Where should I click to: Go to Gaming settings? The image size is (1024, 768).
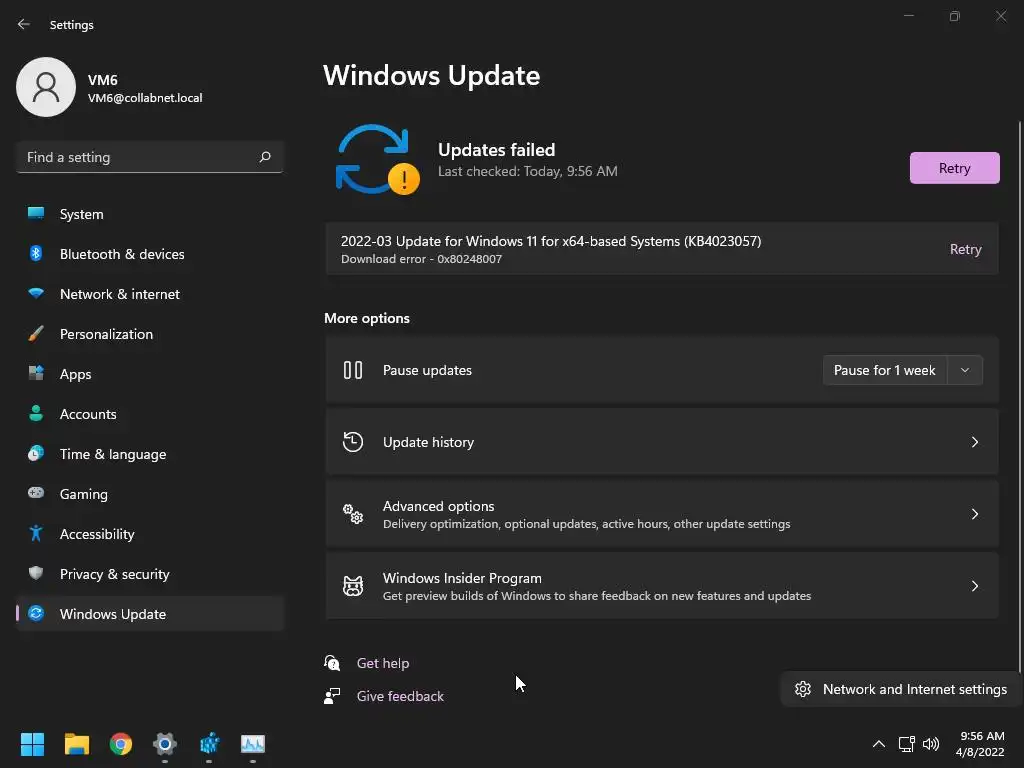coord(150,494)
